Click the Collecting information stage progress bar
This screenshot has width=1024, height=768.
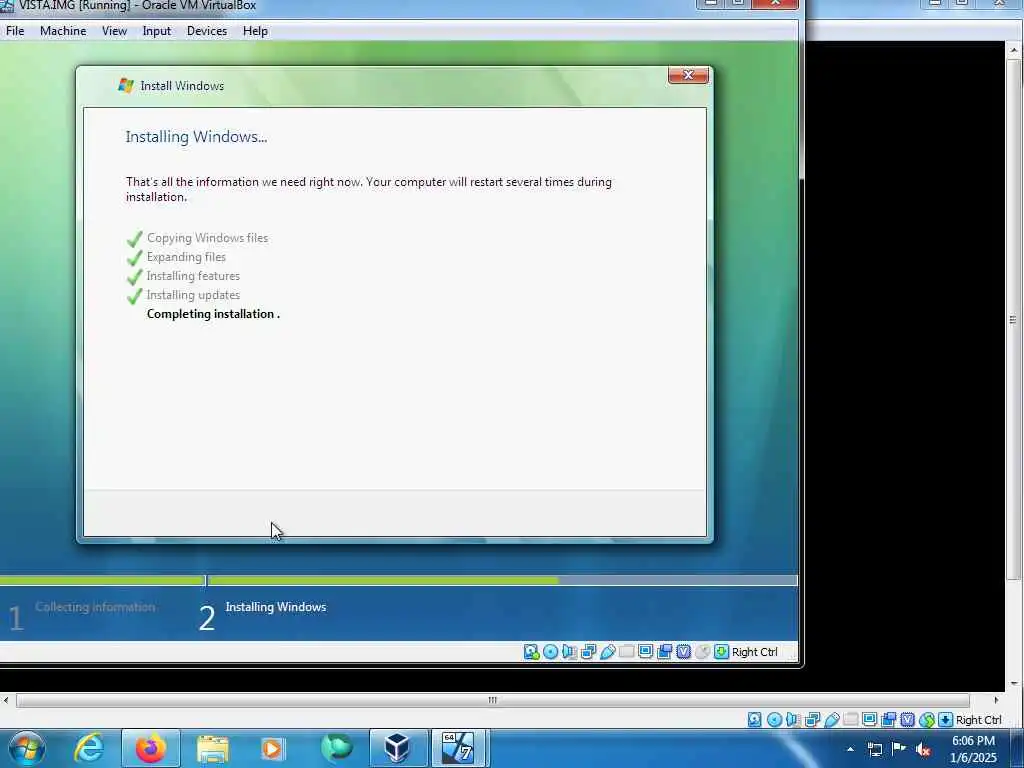pos(102,580)
